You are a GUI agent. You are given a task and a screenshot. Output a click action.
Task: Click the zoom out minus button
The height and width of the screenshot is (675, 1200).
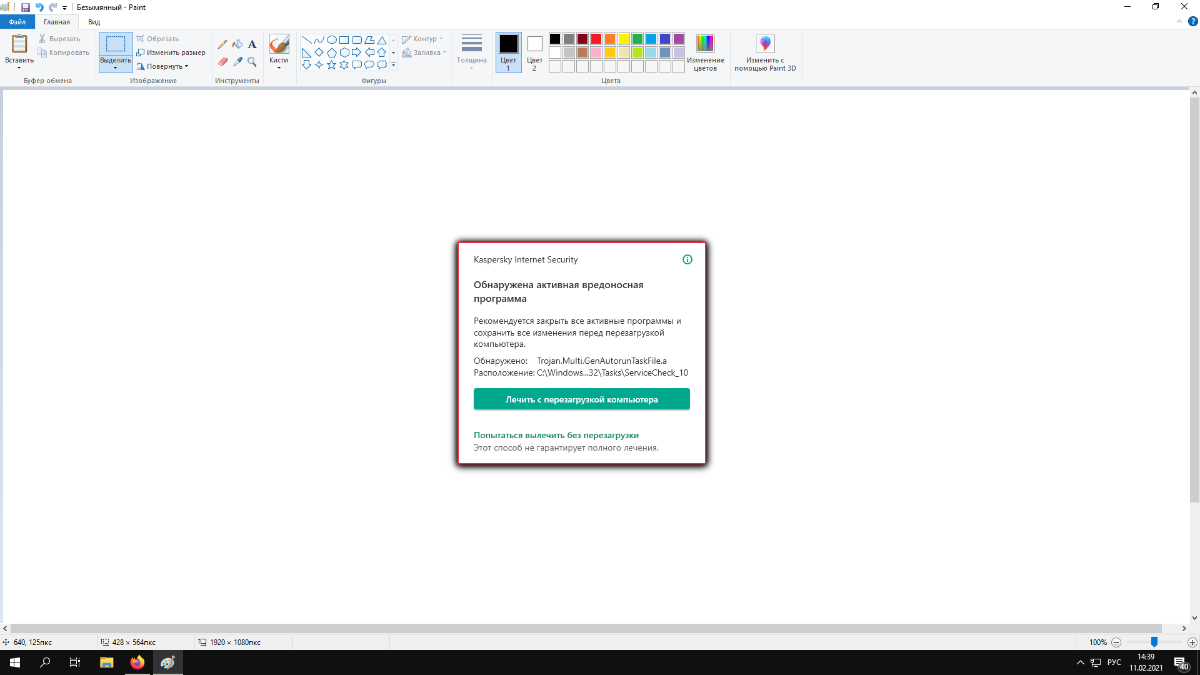tap(1117, 641)
